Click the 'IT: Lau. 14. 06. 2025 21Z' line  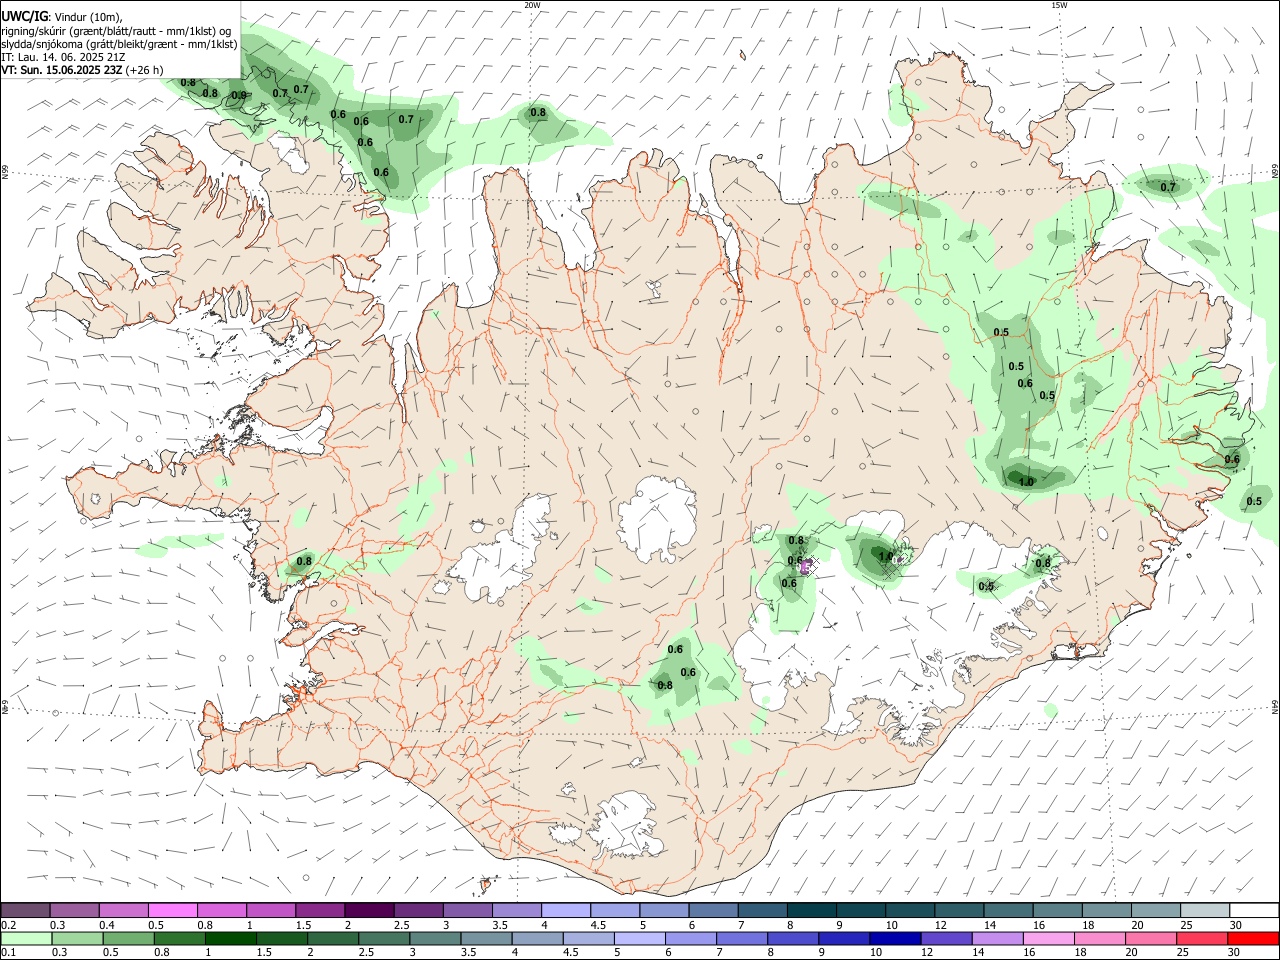(x=63, y=57)
